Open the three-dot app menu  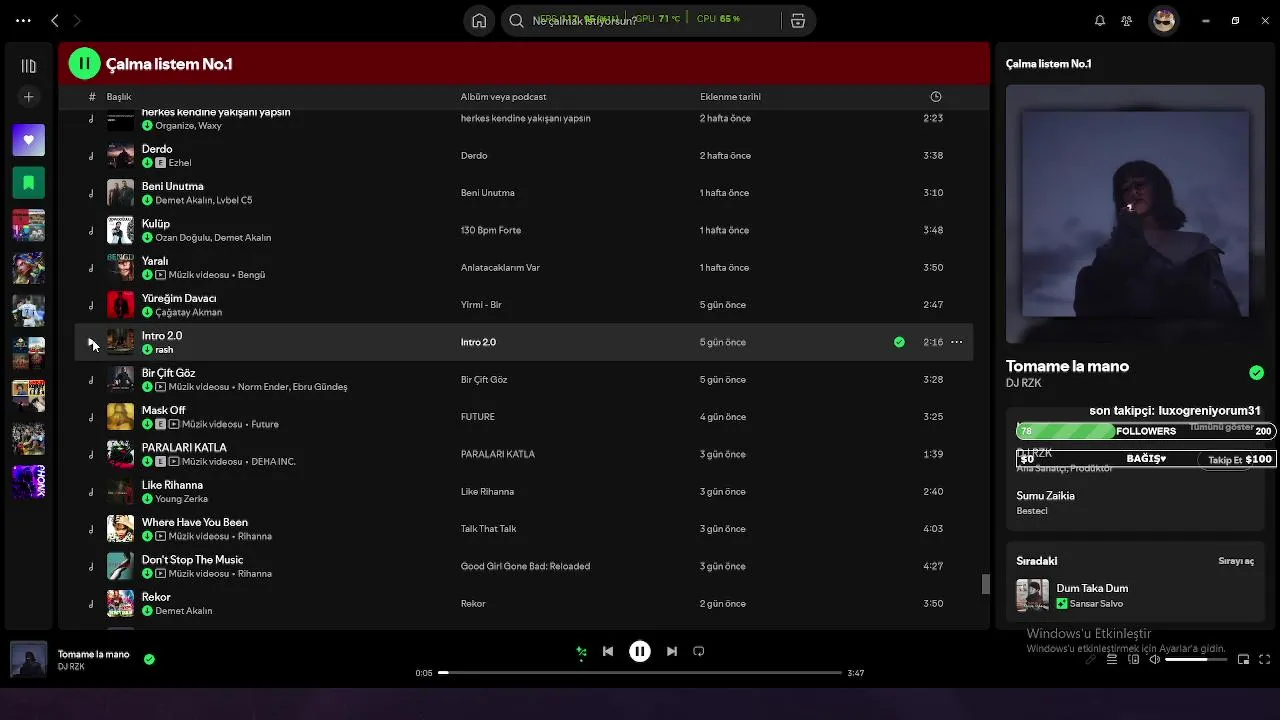(23, 20)
